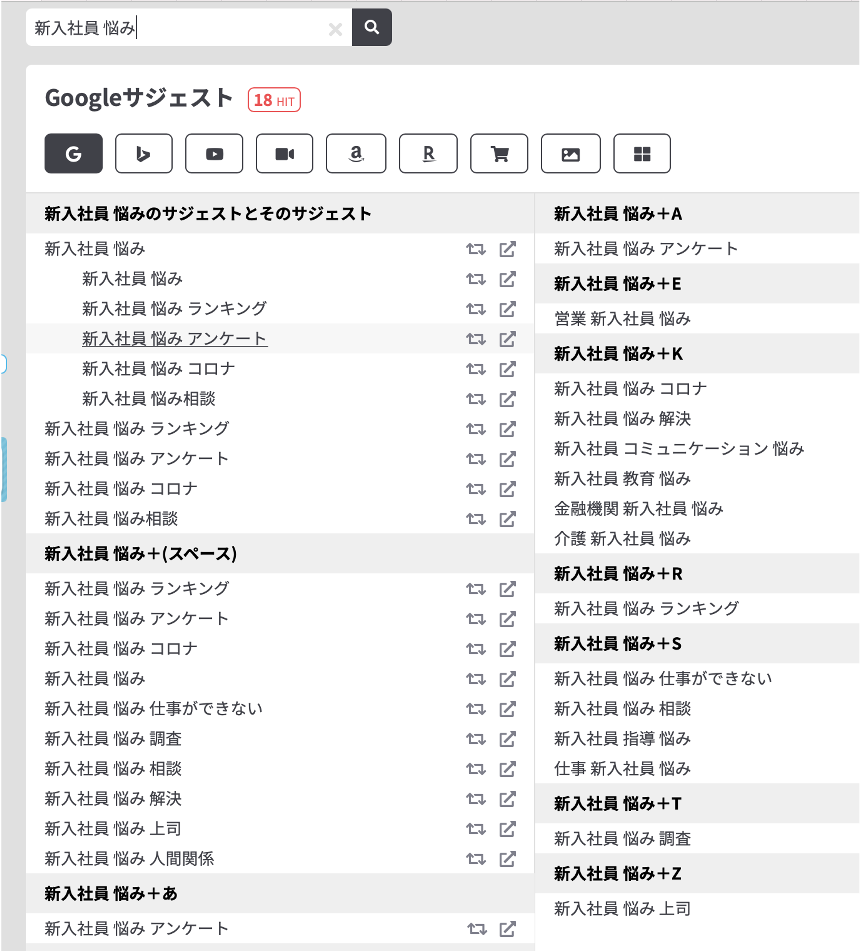
Task: Click 新入社員 コミュニケーション 悩み keyword
Action: (x=679, y=449)
